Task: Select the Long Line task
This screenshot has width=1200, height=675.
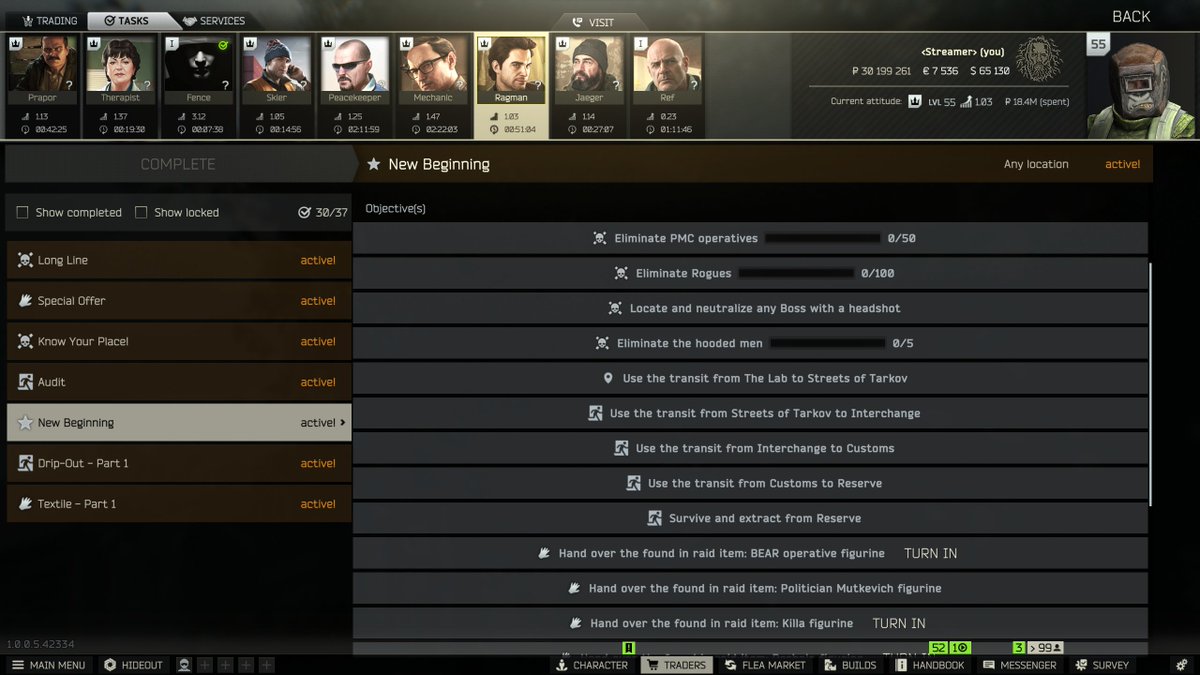Action: [179, 260]
